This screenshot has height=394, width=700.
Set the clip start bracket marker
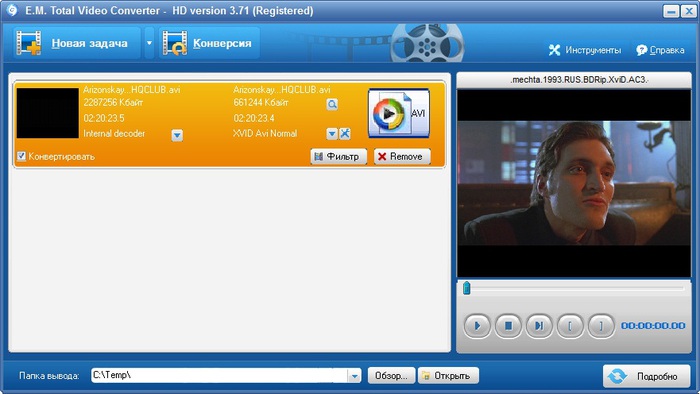570,326
